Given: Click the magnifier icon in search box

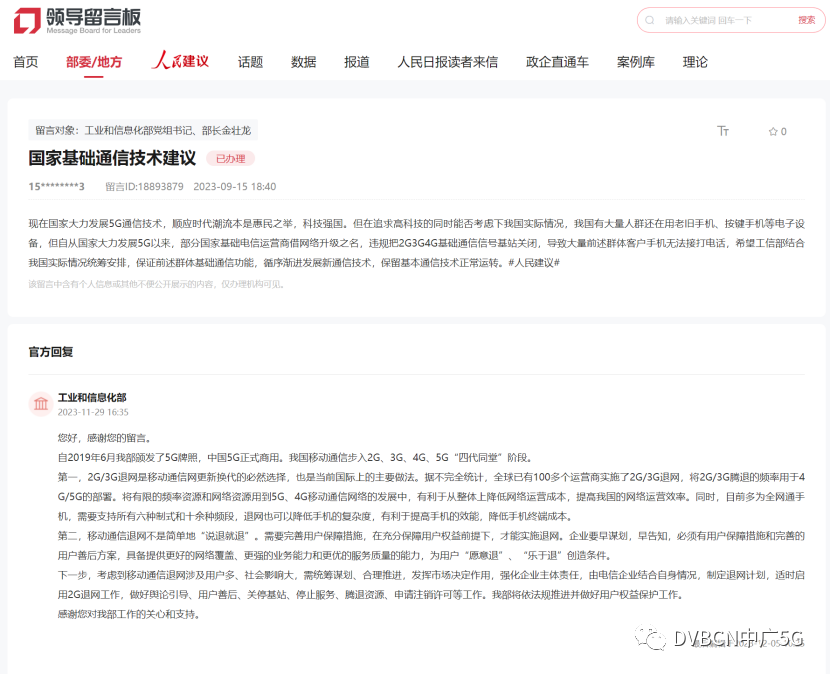Looking at the screenshot, I should (x=650, y=20).
